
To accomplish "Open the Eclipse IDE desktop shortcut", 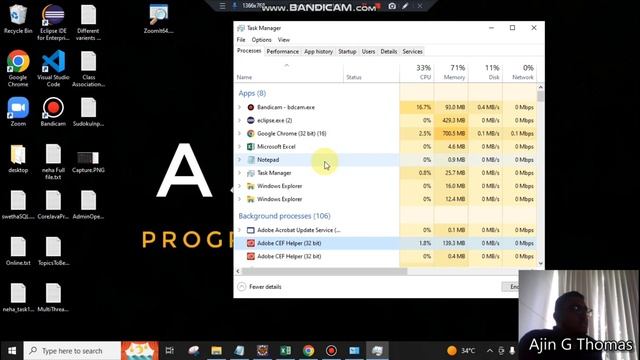I will click(x=53, y=22).
